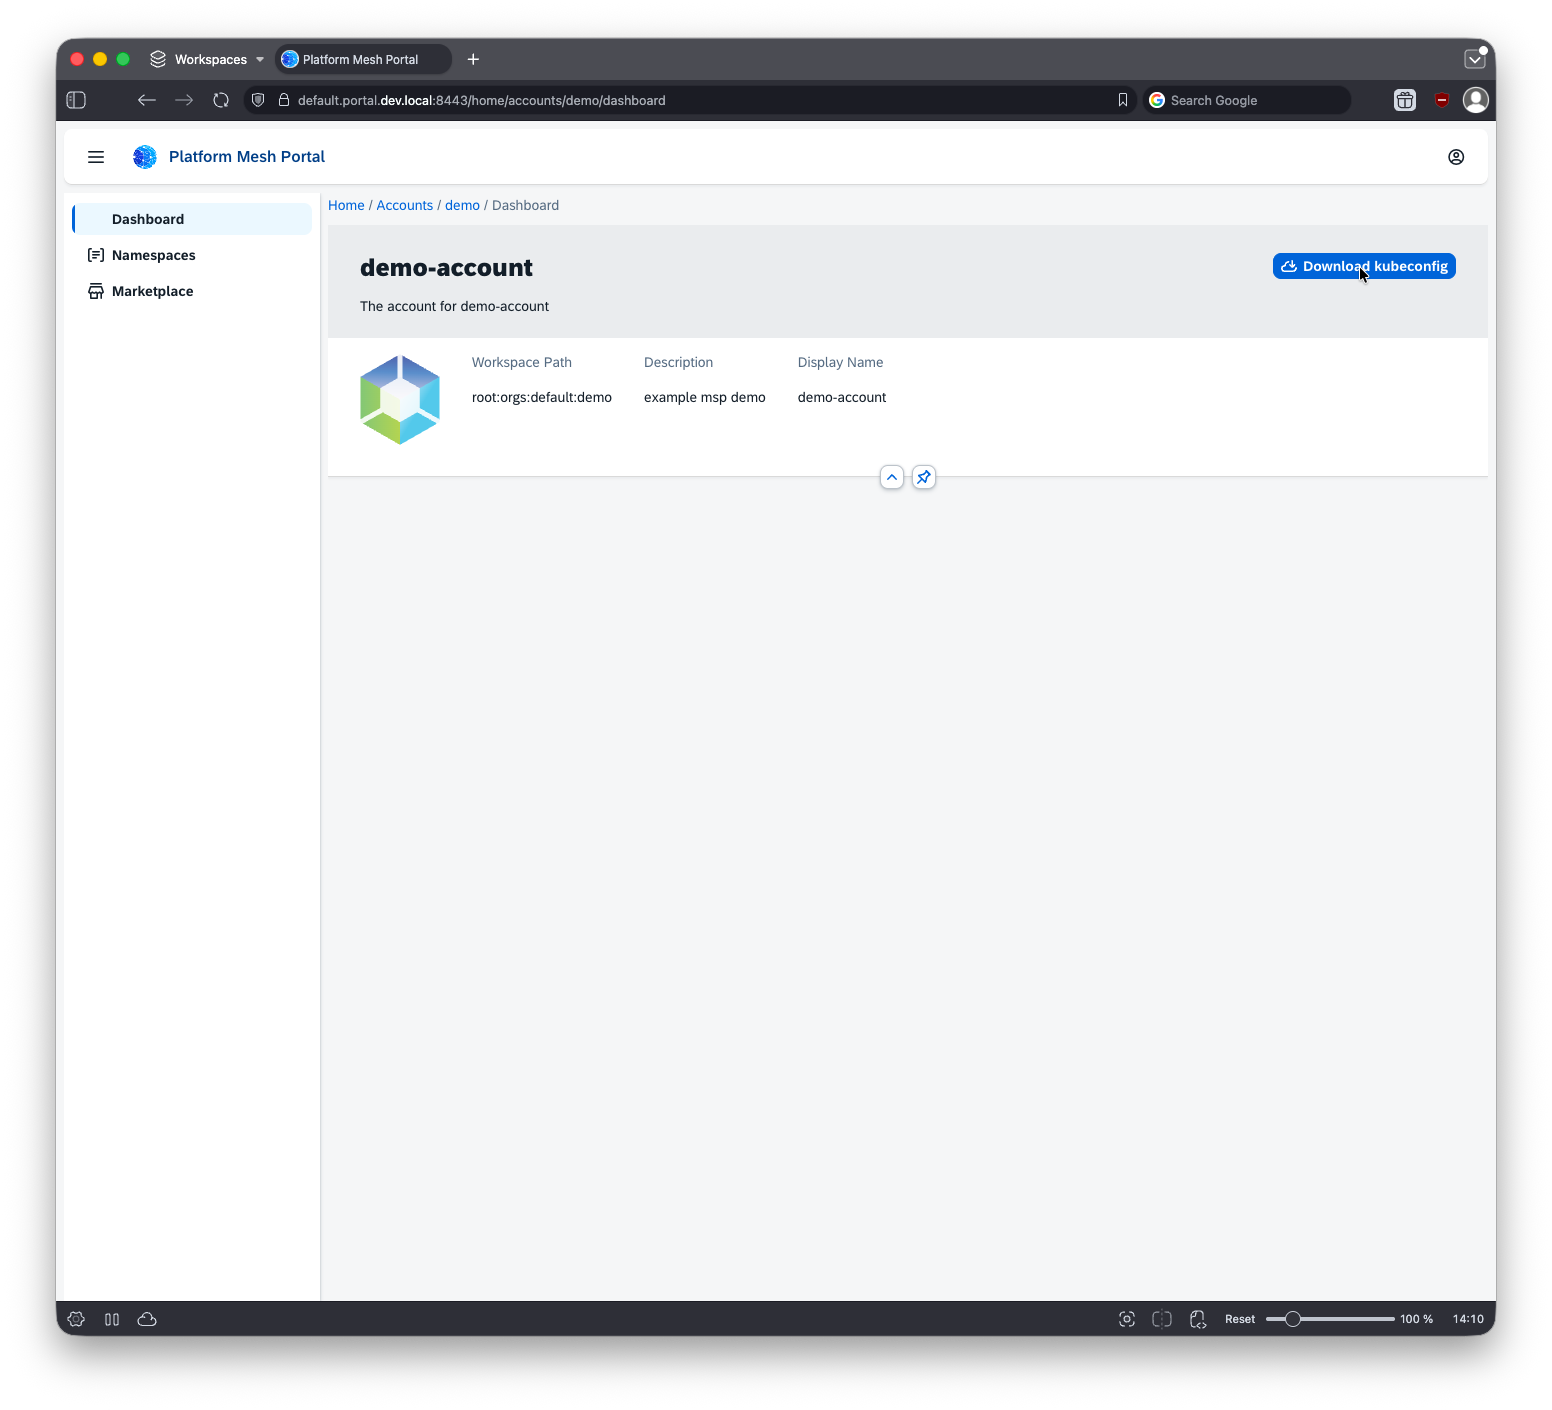The image size is (1552, 1410).
Task: Expand the shield tracker protection dropdown
Action: 257,100
